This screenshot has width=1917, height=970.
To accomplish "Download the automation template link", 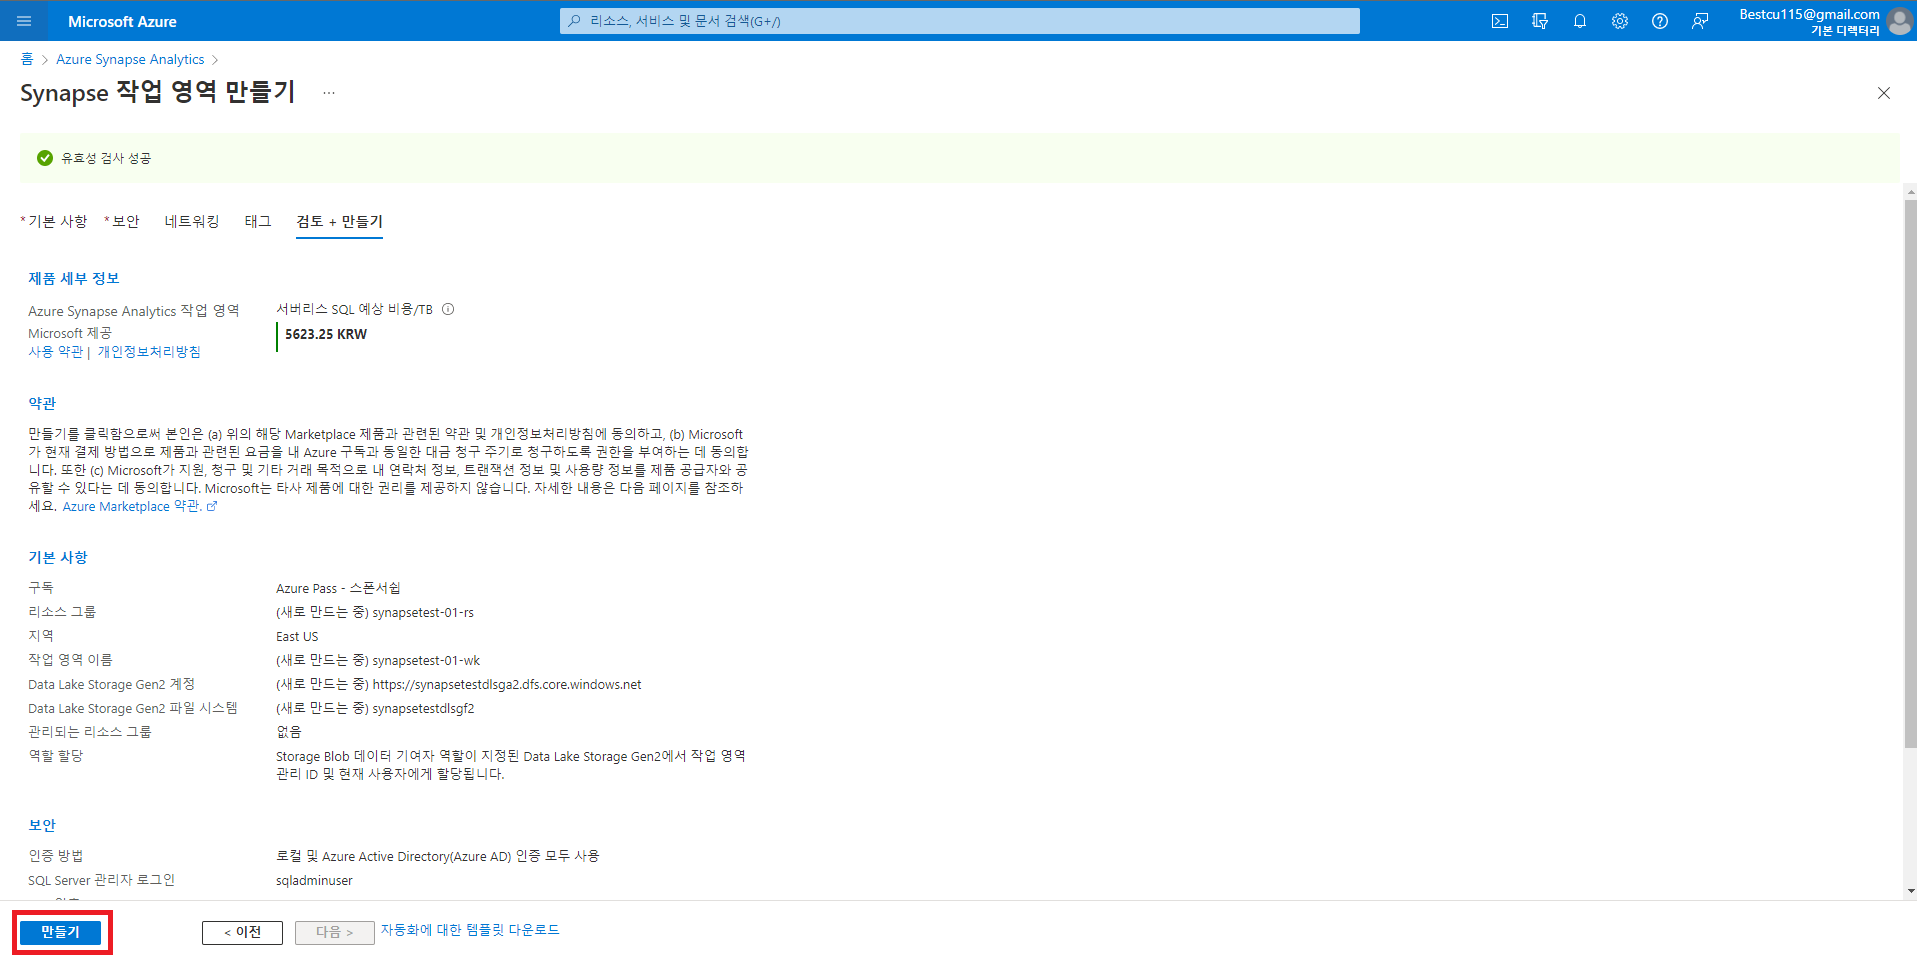I will [470, 930].
